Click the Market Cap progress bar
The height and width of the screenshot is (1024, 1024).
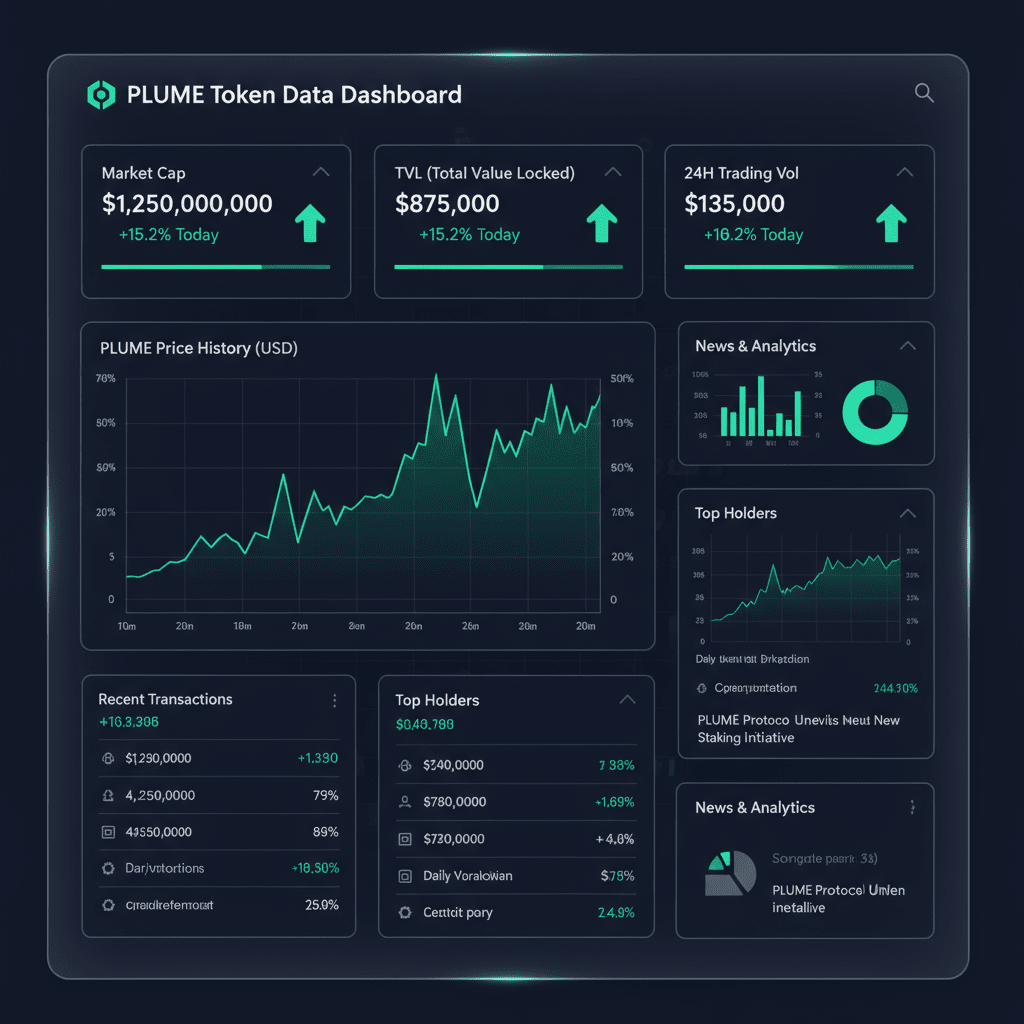coord(215,267)
